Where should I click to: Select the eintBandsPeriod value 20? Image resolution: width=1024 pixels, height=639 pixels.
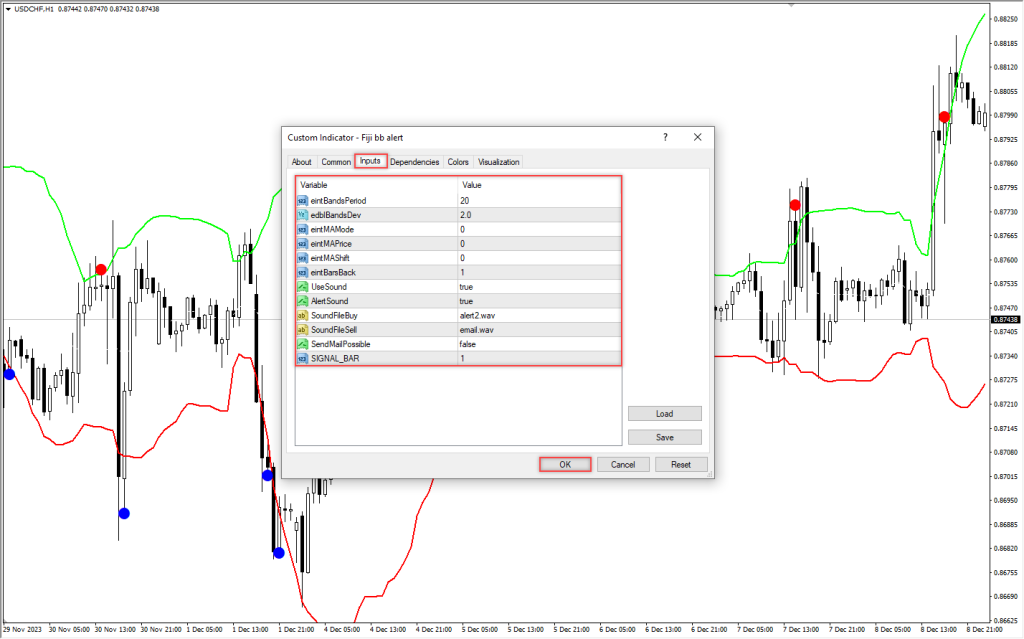click(539, 201)
